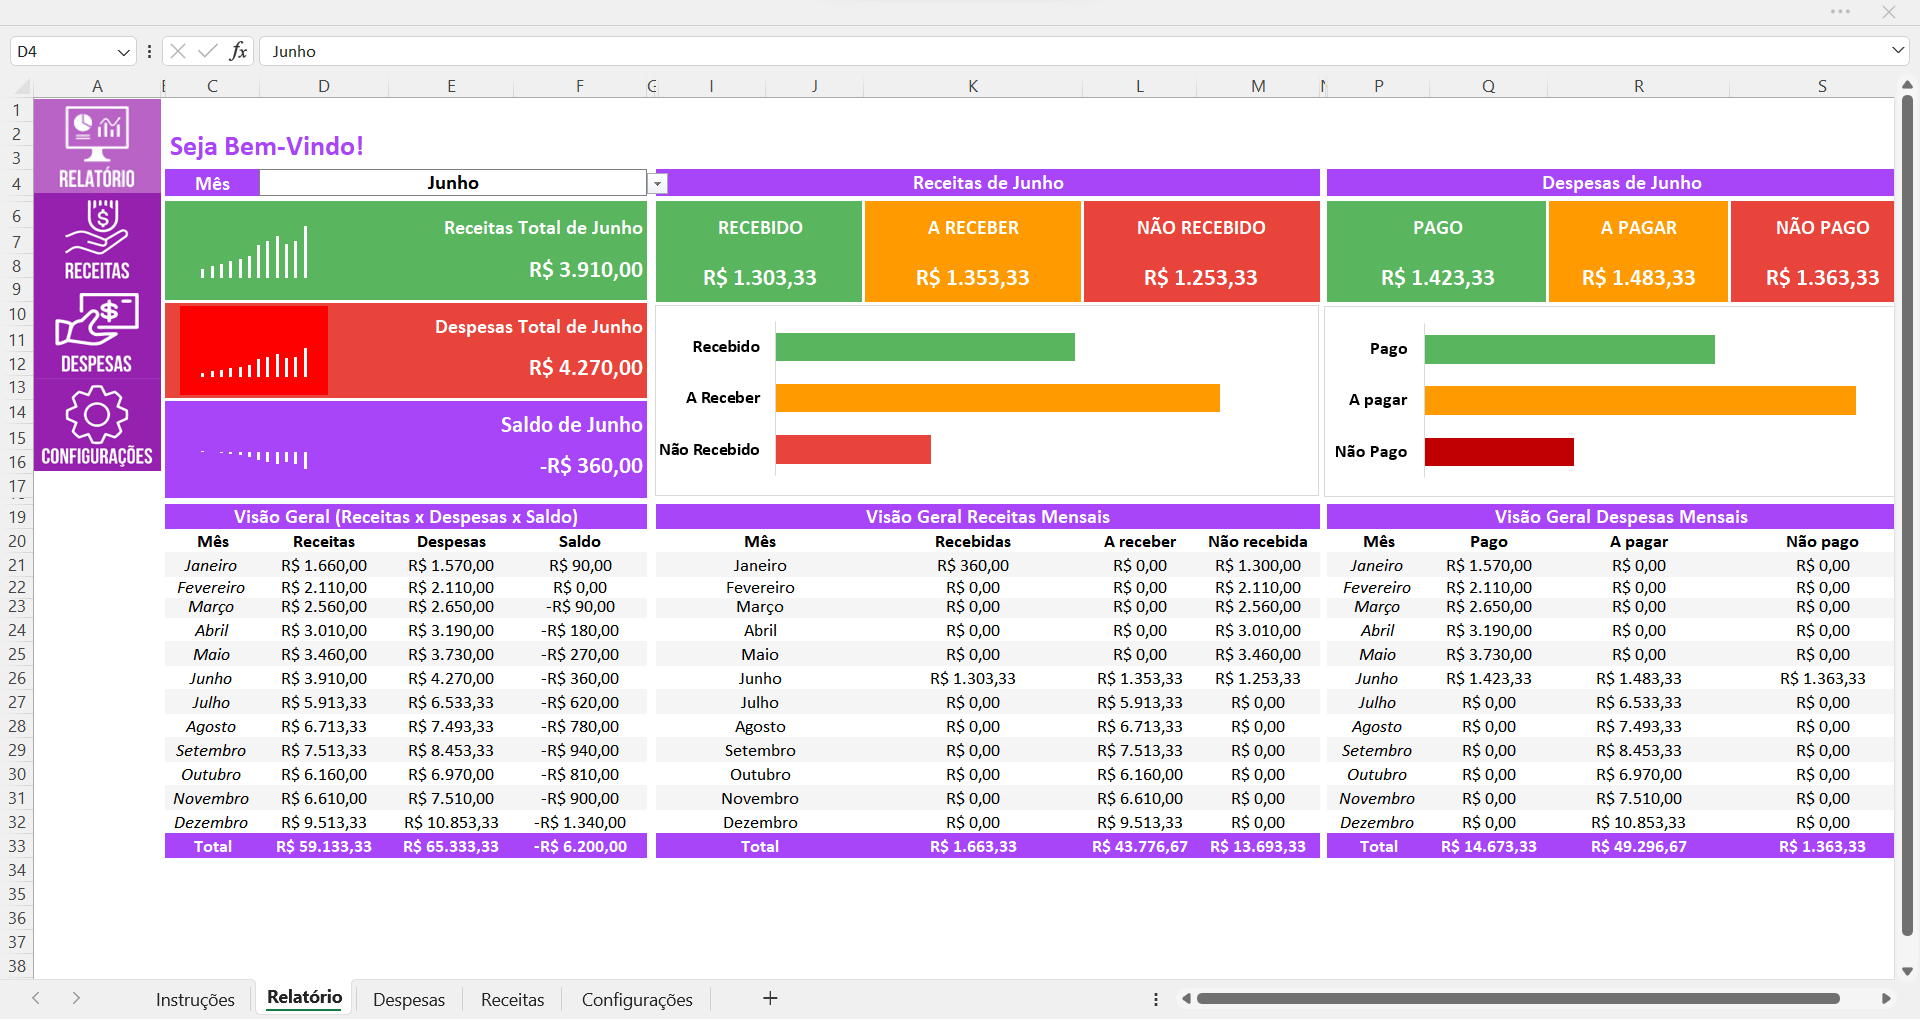Select cell R$ 43.776,67 total a receber
The image size is (1920, 1020).
(1139, 846)
